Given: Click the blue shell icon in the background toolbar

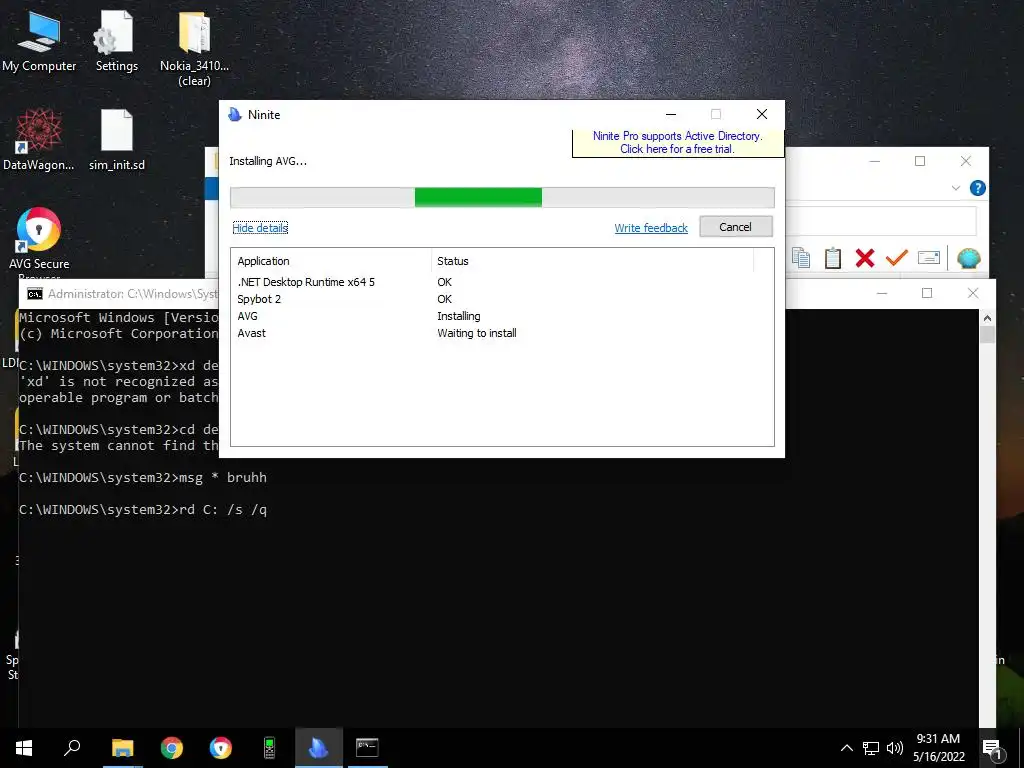Looking at the screenshot, I should pos(968,258).
